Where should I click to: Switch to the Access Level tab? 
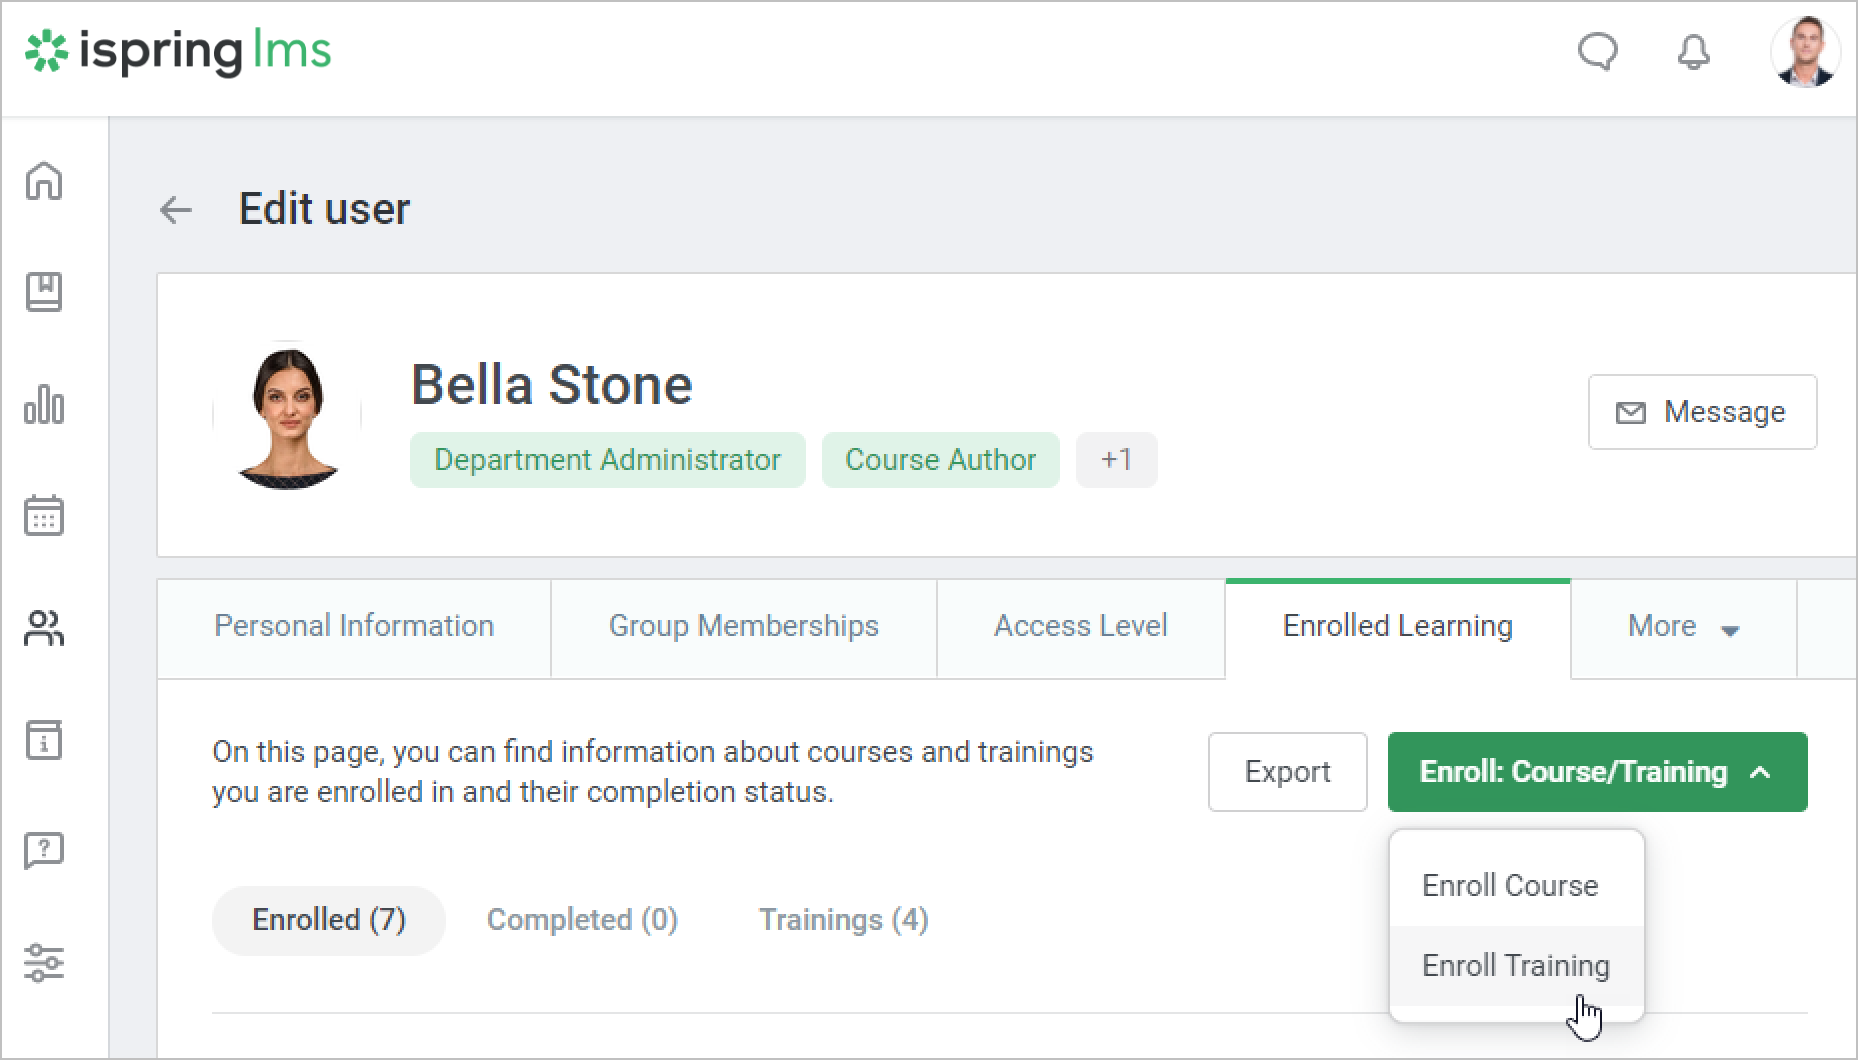pos(1080,627)
